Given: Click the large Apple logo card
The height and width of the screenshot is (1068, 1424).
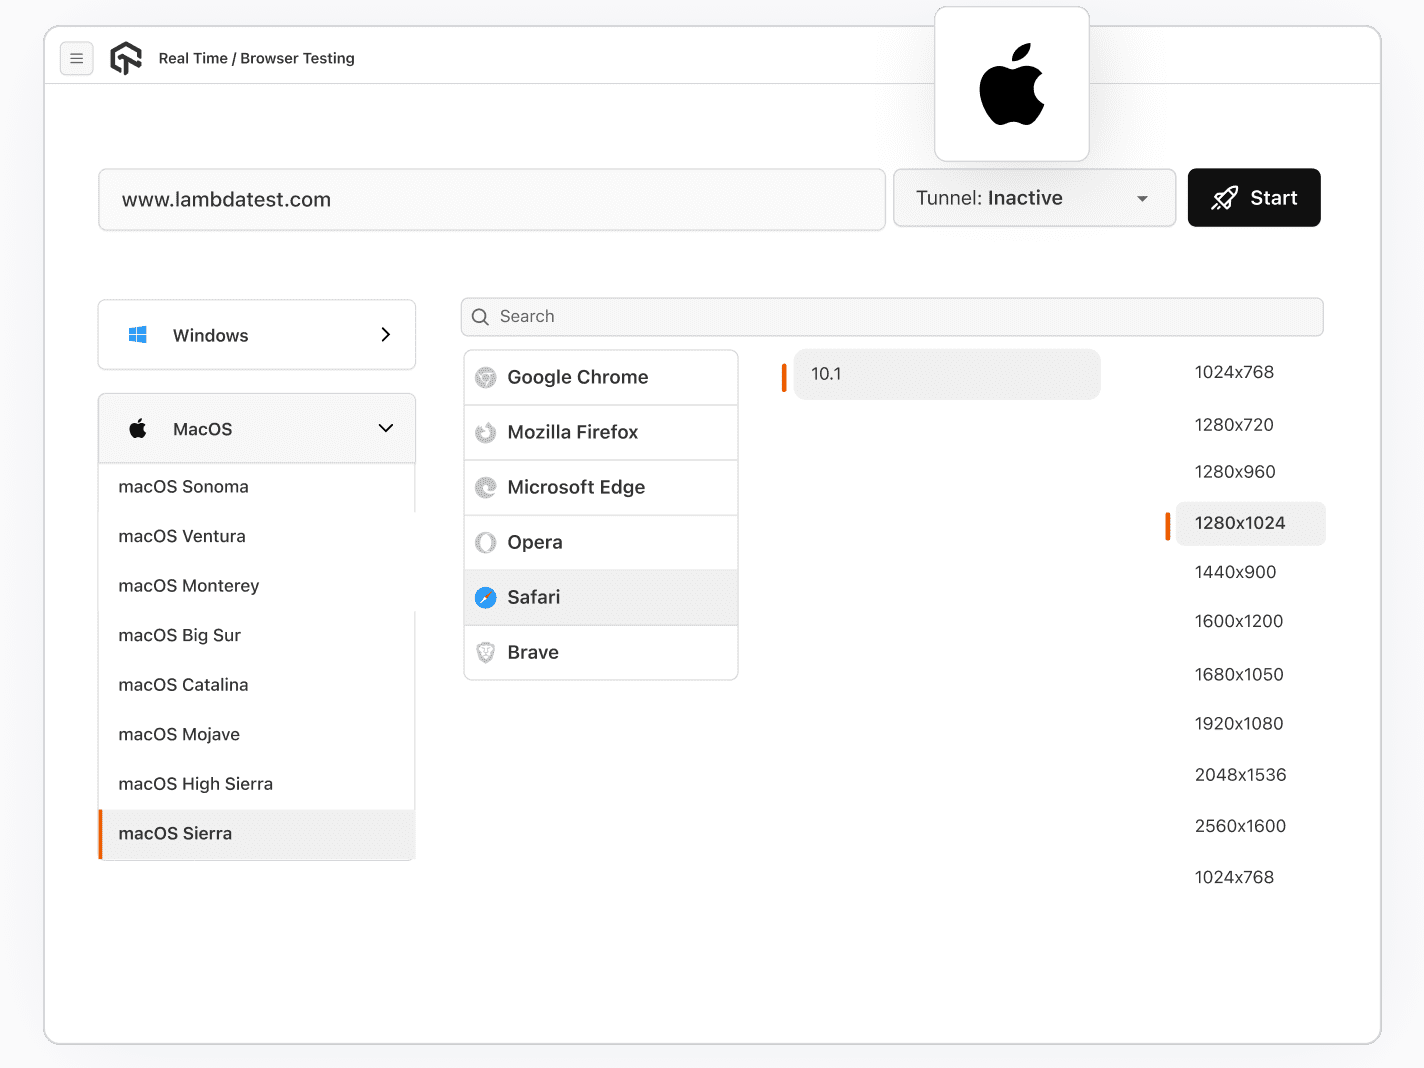Looking at the screenshot, I should (x=1012, y=84).
